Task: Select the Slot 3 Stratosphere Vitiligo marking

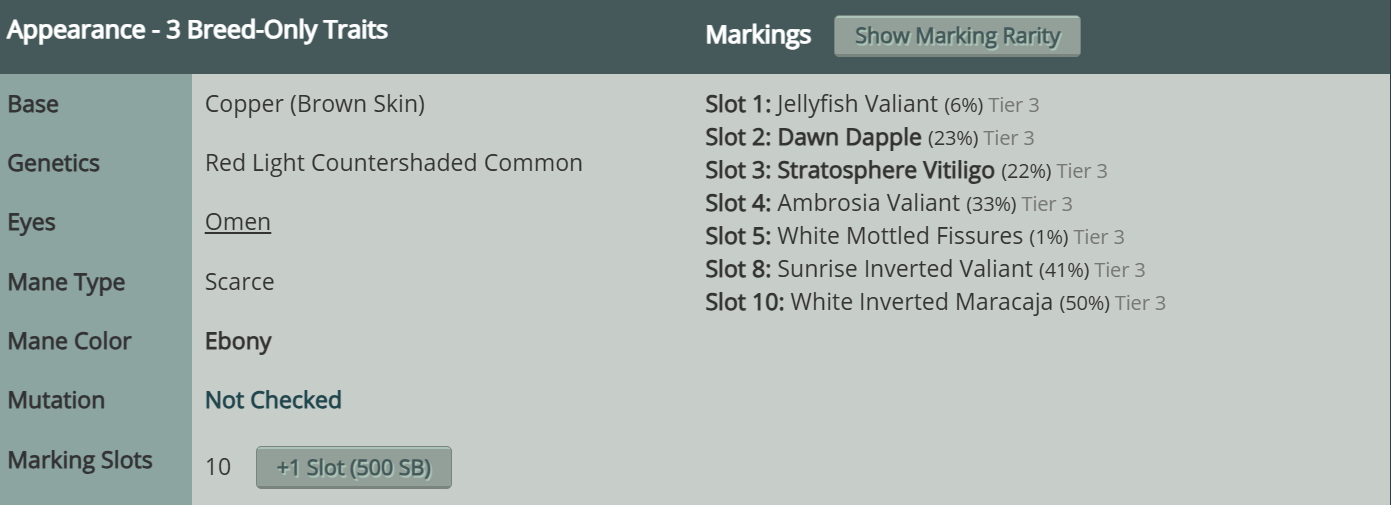Action: tap(884, 171)
